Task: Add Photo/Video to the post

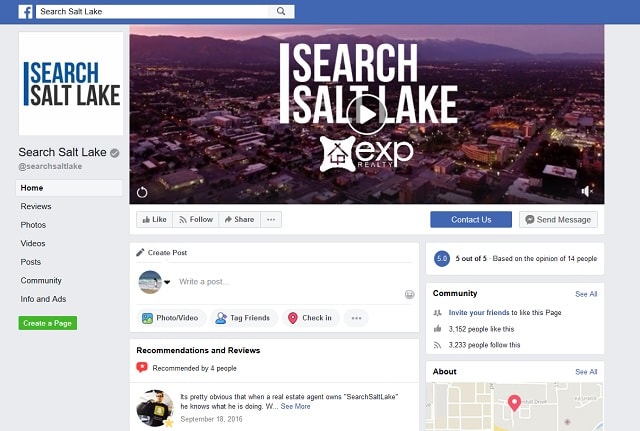Action: [x=171, y=318]
